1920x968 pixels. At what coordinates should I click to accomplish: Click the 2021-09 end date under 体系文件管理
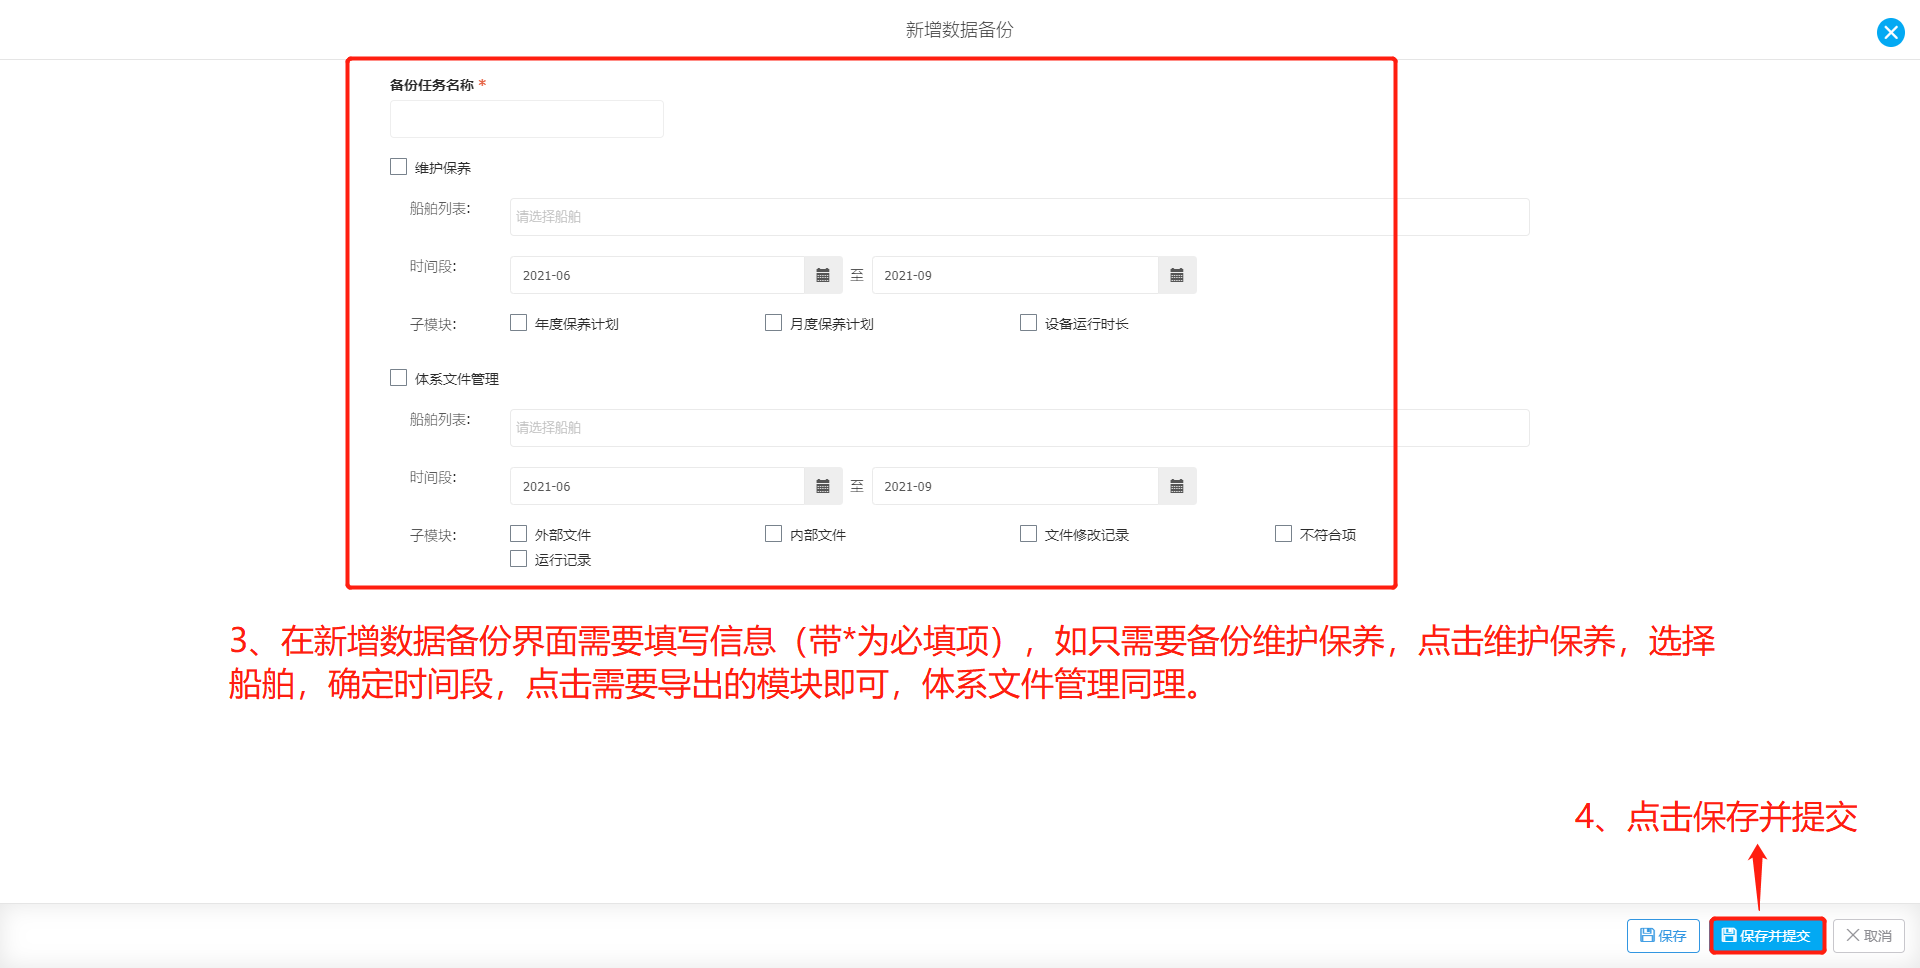(1015, 486)
